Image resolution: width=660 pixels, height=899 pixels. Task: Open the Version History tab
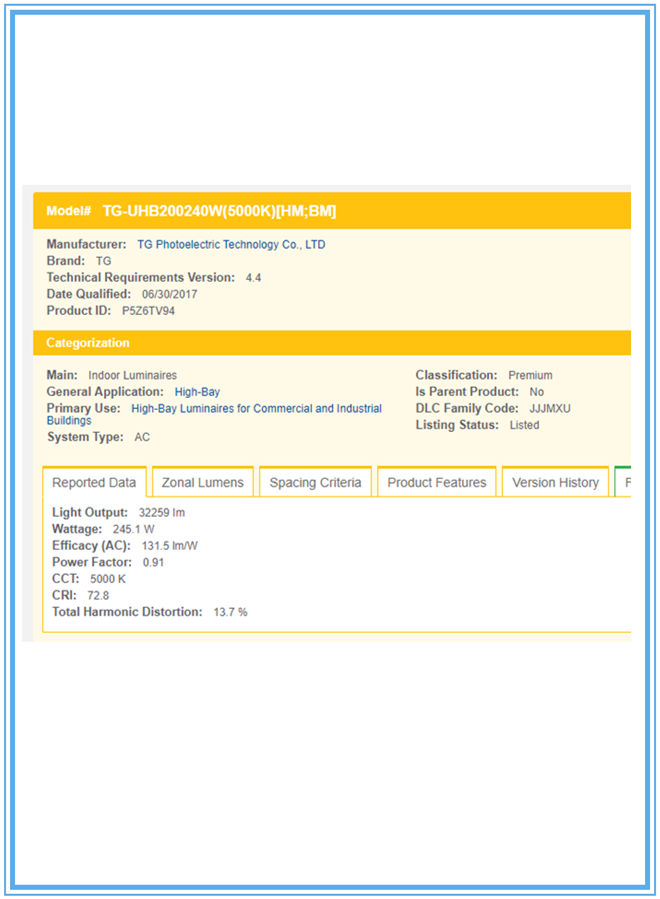coord(555,482)
